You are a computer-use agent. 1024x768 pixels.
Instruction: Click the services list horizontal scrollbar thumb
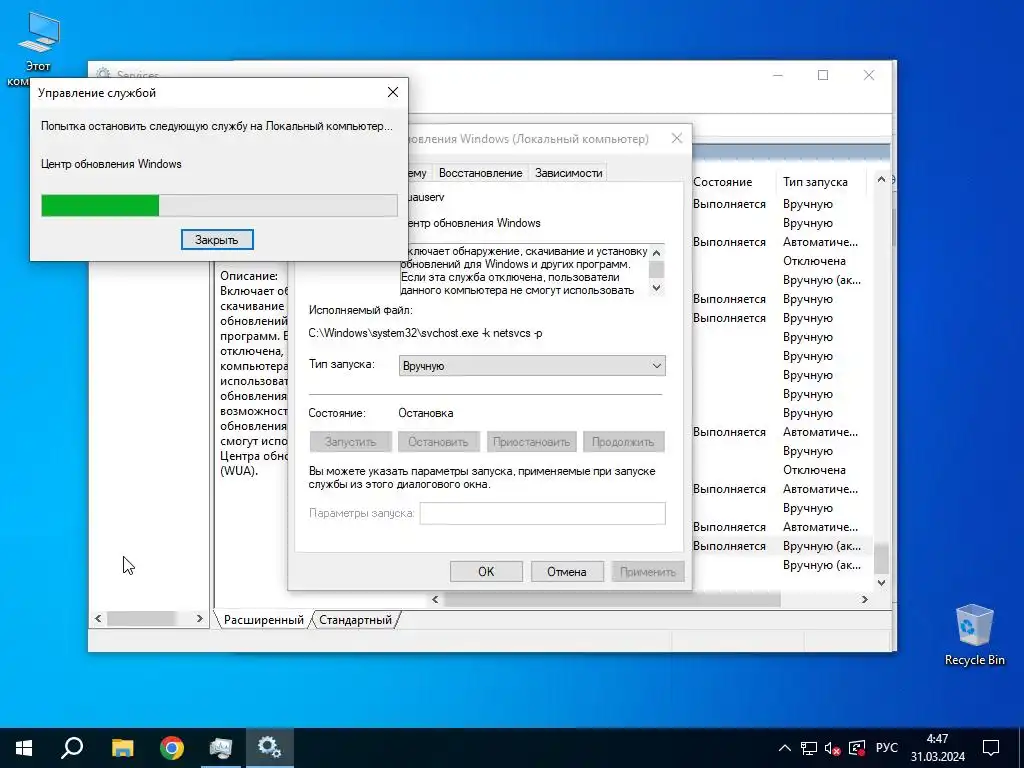point(612,600)
